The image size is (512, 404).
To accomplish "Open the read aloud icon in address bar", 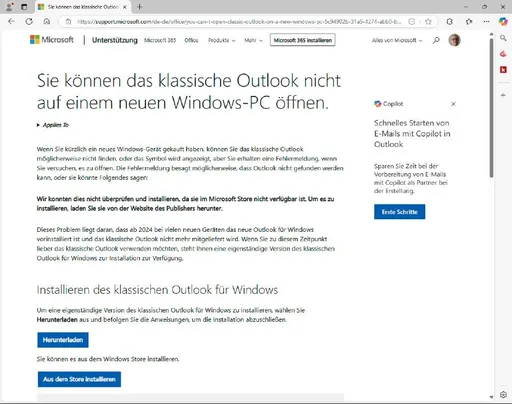I will tap(412, 22).
